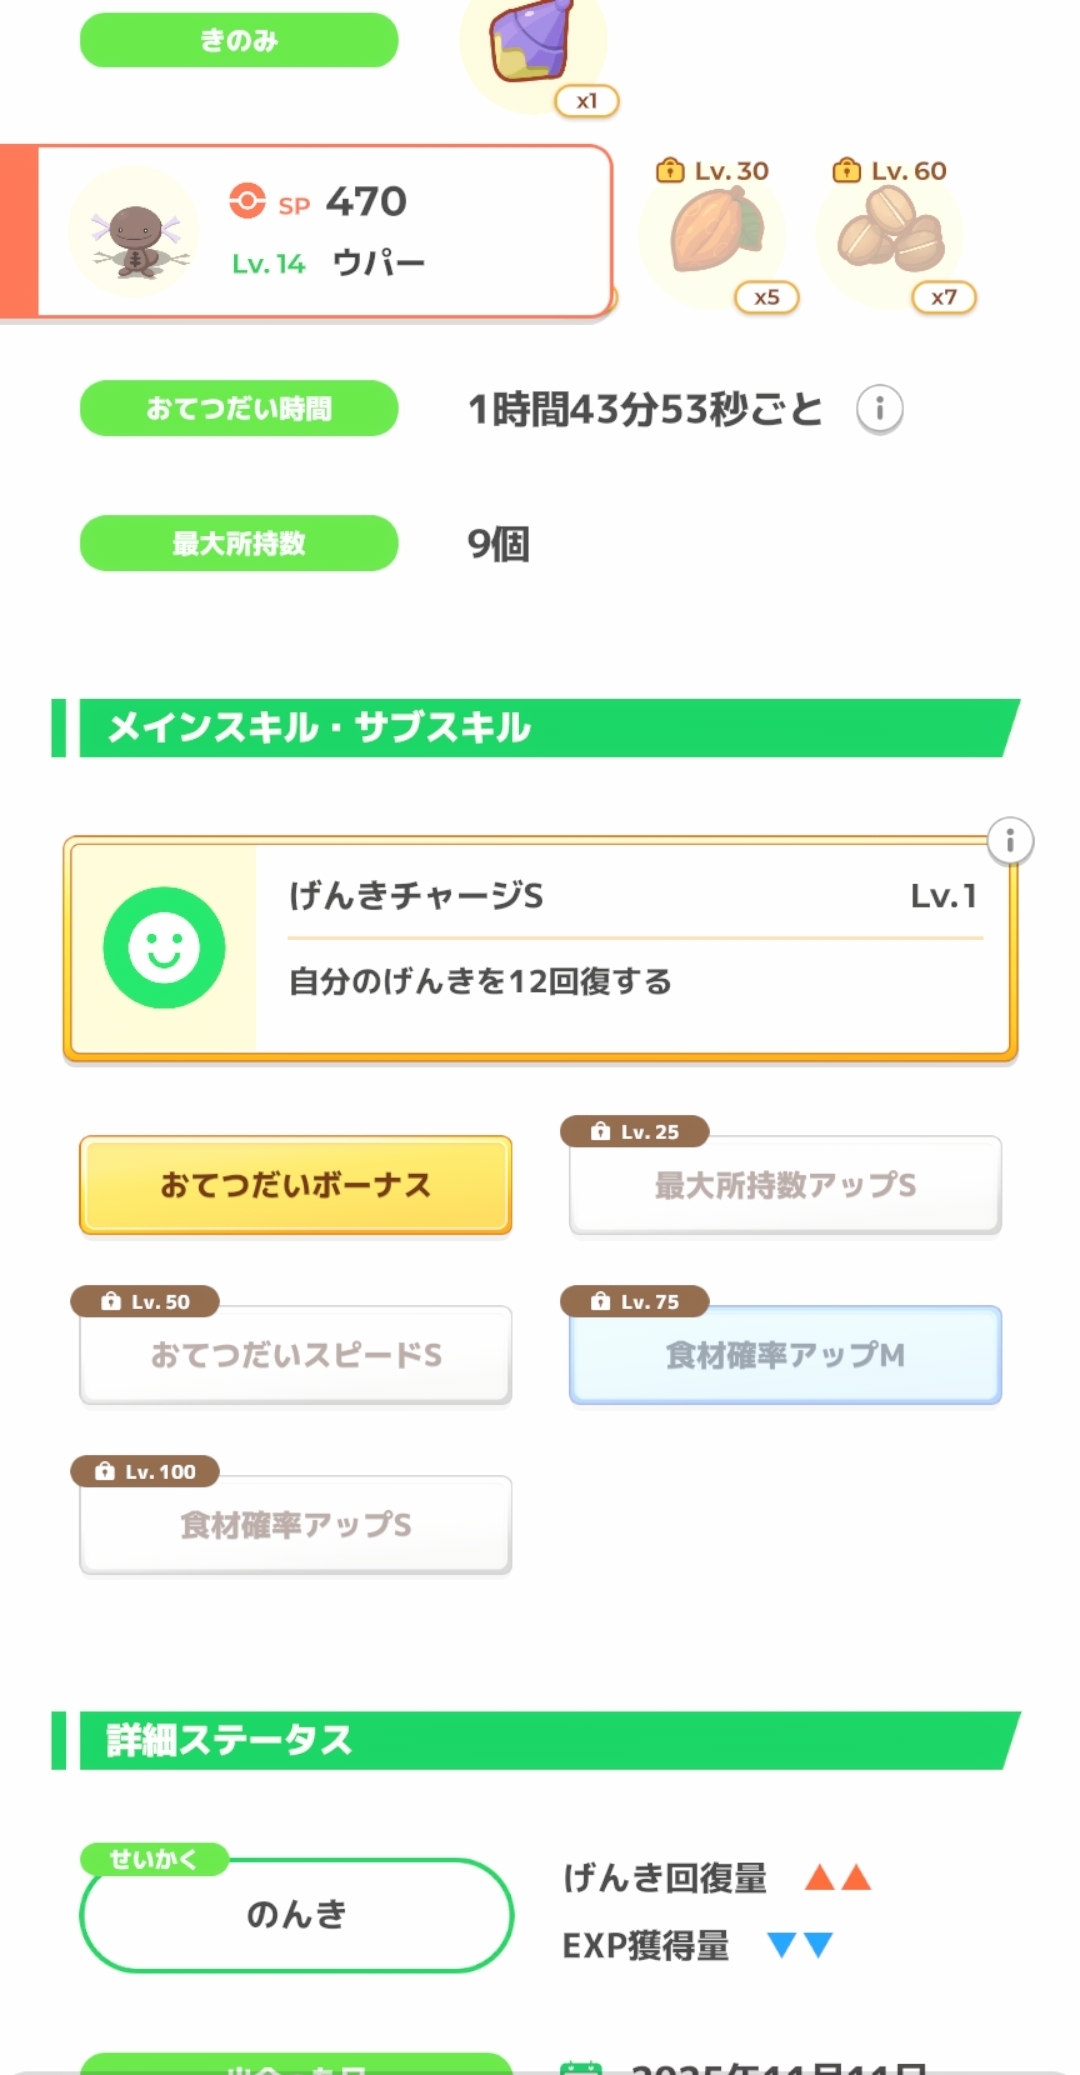The image size is (1080, 2075).
Task: Tap the ウパー Pokémon portrait
Action: pyautogui.click(x=134, y=233)
